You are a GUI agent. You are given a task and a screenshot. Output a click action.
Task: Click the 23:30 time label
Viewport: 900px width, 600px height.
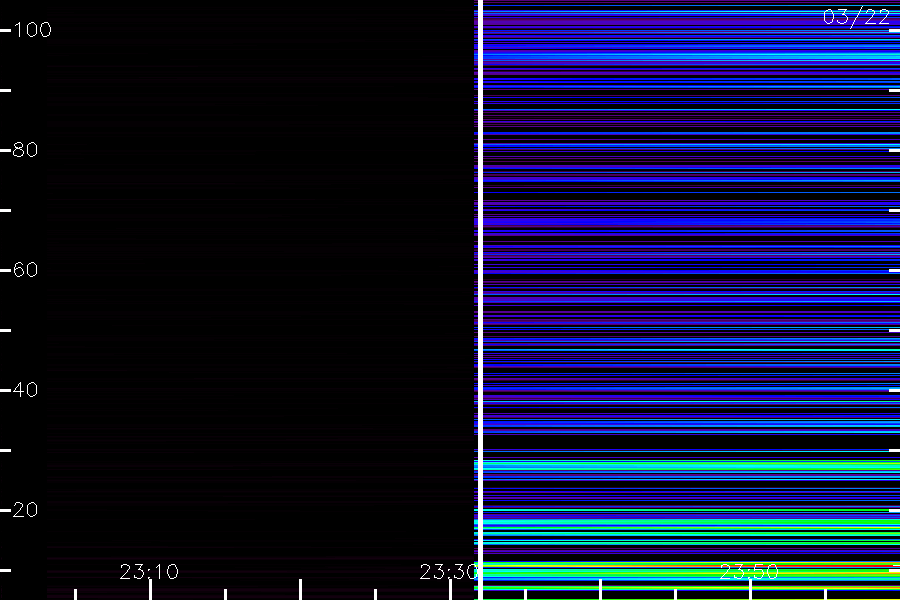coord(449,572)
